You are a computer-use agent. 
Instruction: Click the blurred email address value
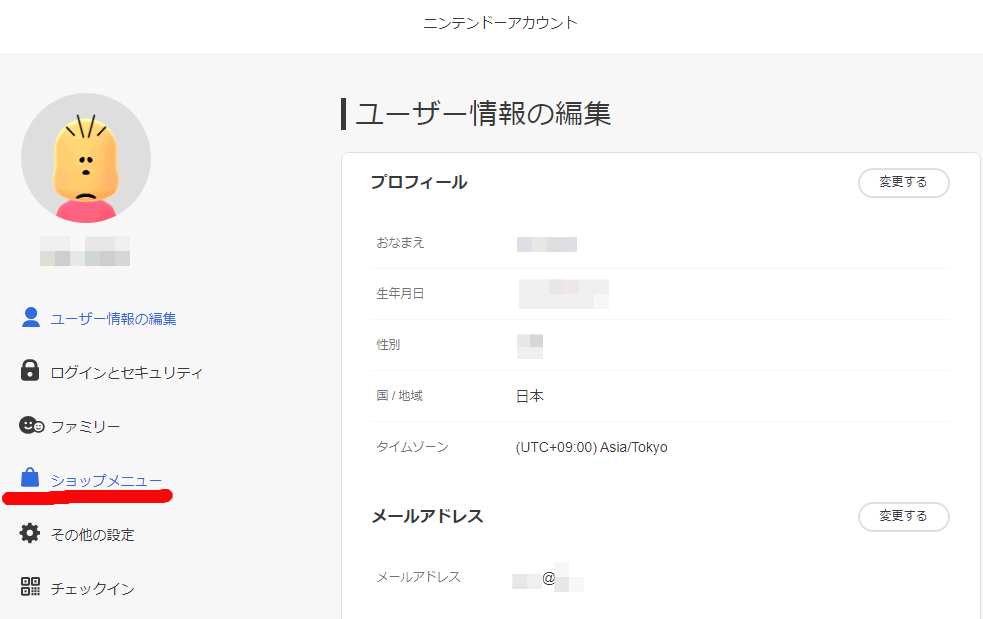(548, 578)
